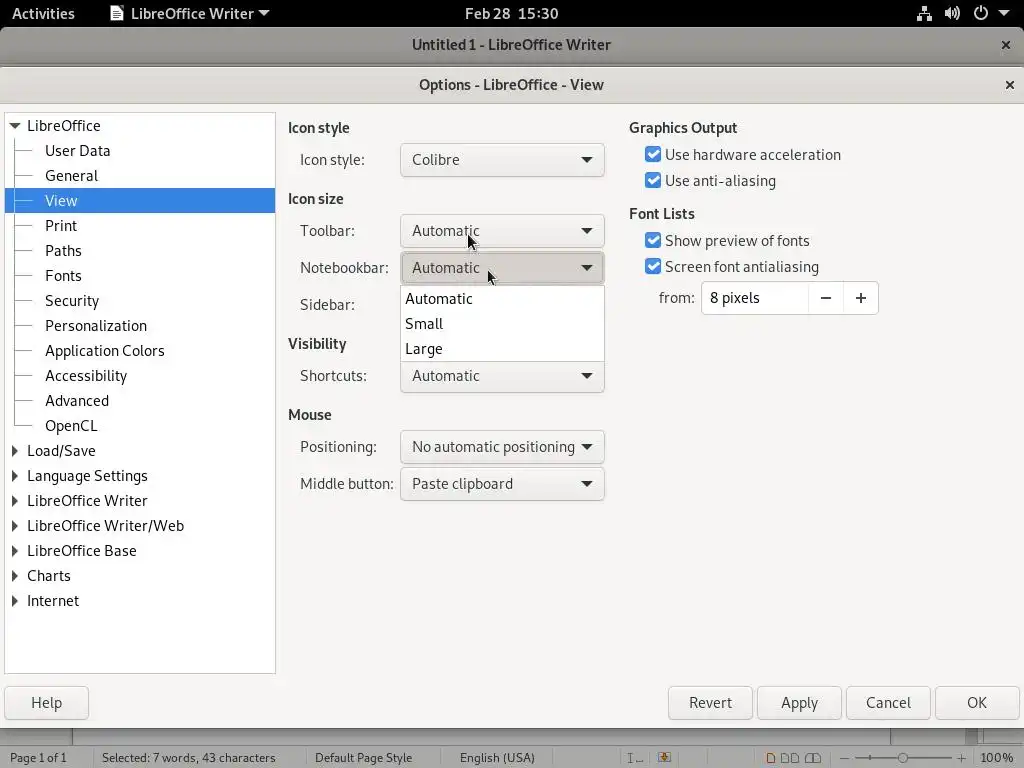Open the Icon style Colibre dropdown

coord(502,160)
